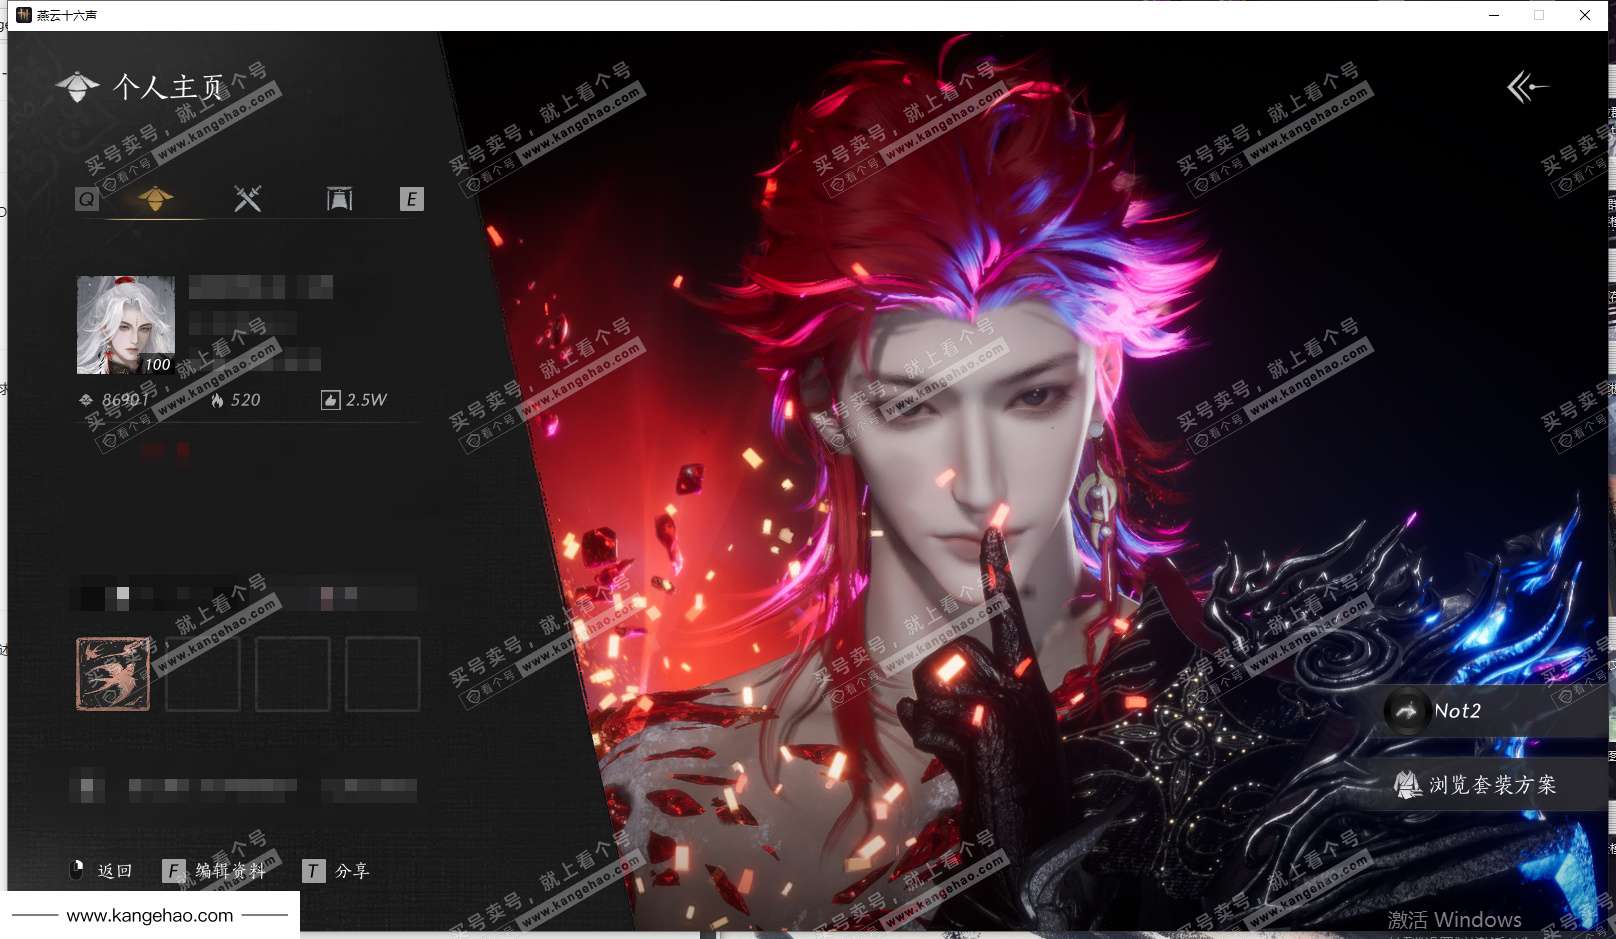Click the 个人主页 emblem icon
The image size is (1616, 939).
[78, 87]
